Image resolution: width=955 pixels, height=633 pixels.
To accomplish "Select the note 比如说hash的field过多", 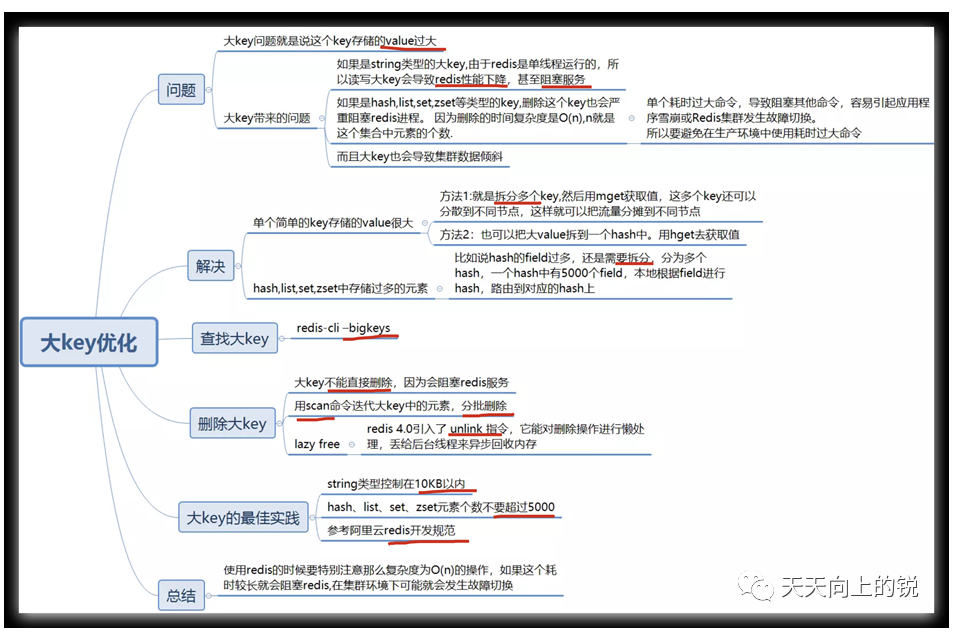I will pyautogui.click(x=590, y=273).
